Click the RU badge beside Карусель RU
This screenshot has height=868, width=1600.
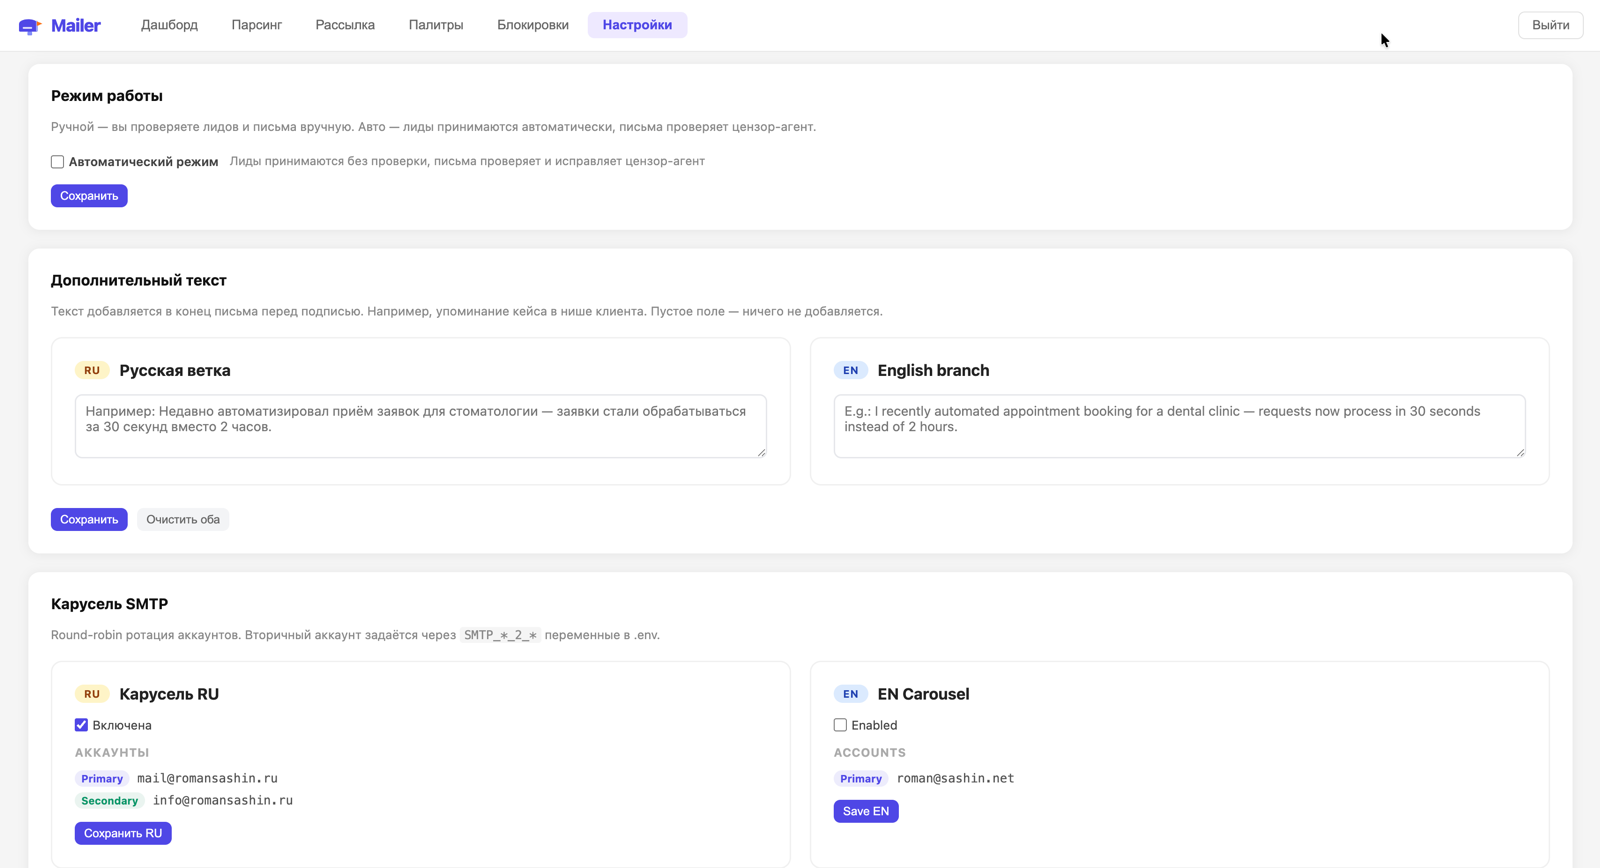(92, 694)
